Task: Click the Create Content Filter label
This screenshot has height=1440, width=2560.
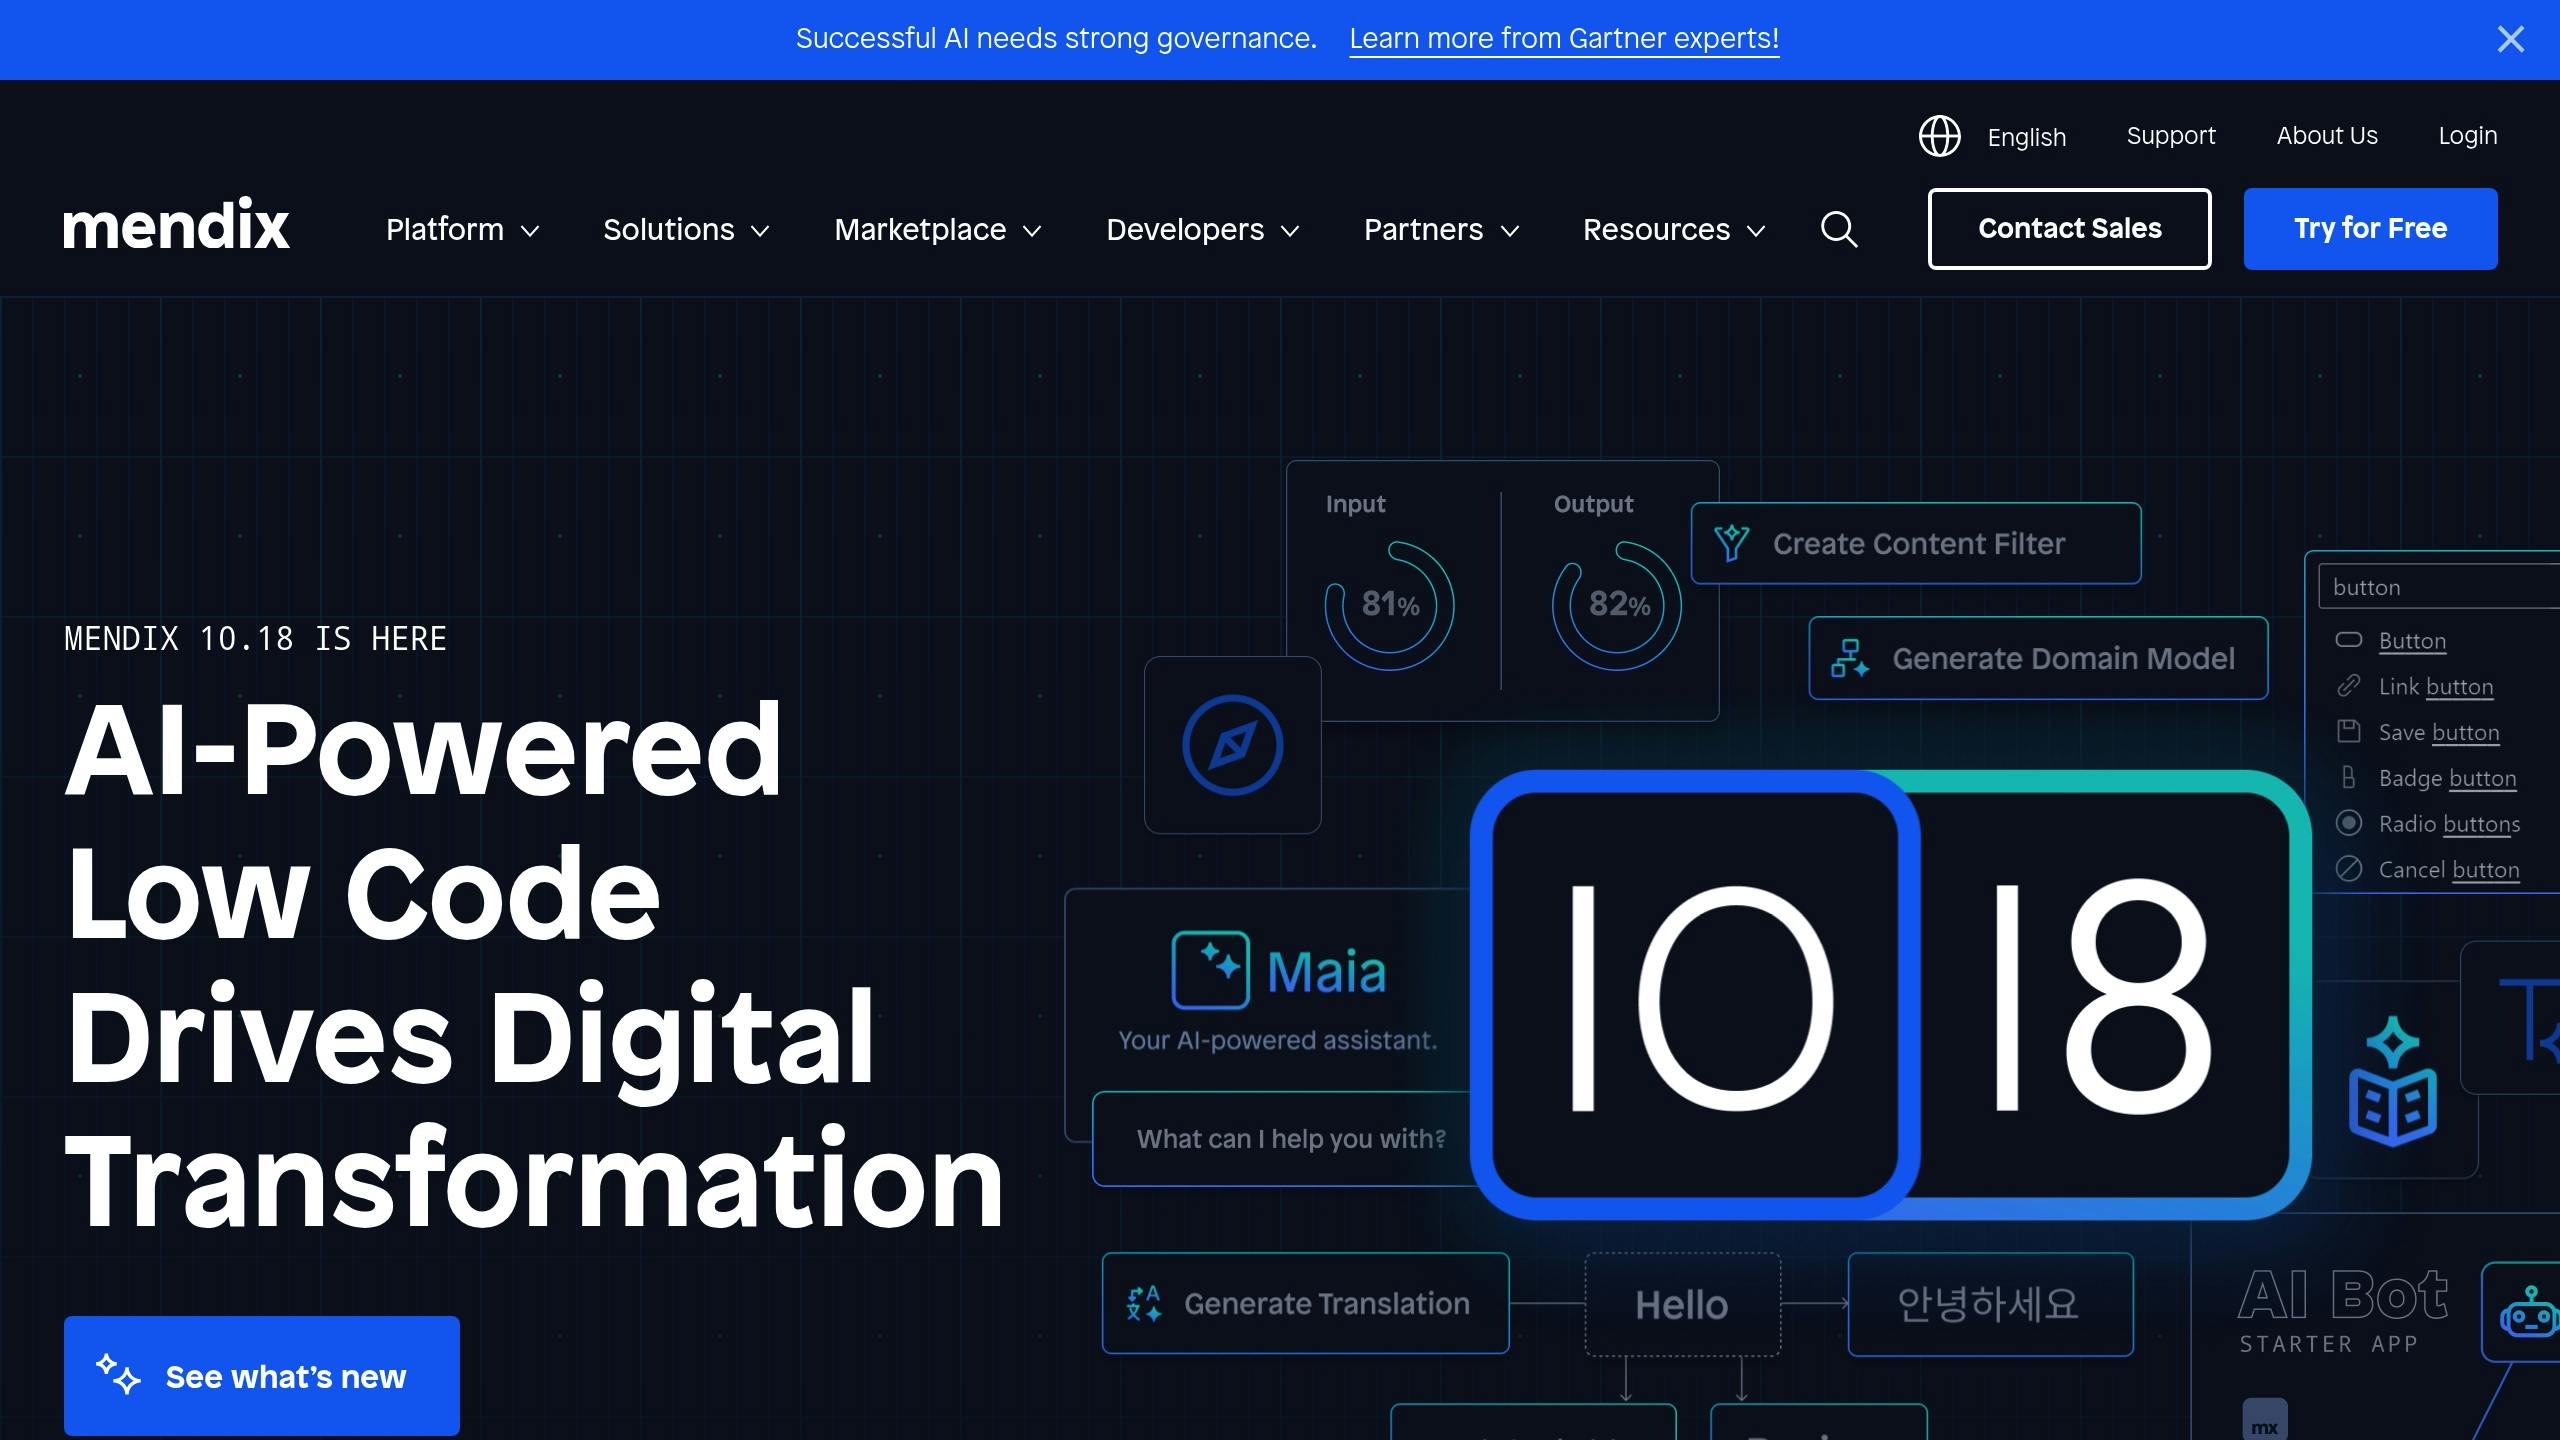Action: point(1918,543)
